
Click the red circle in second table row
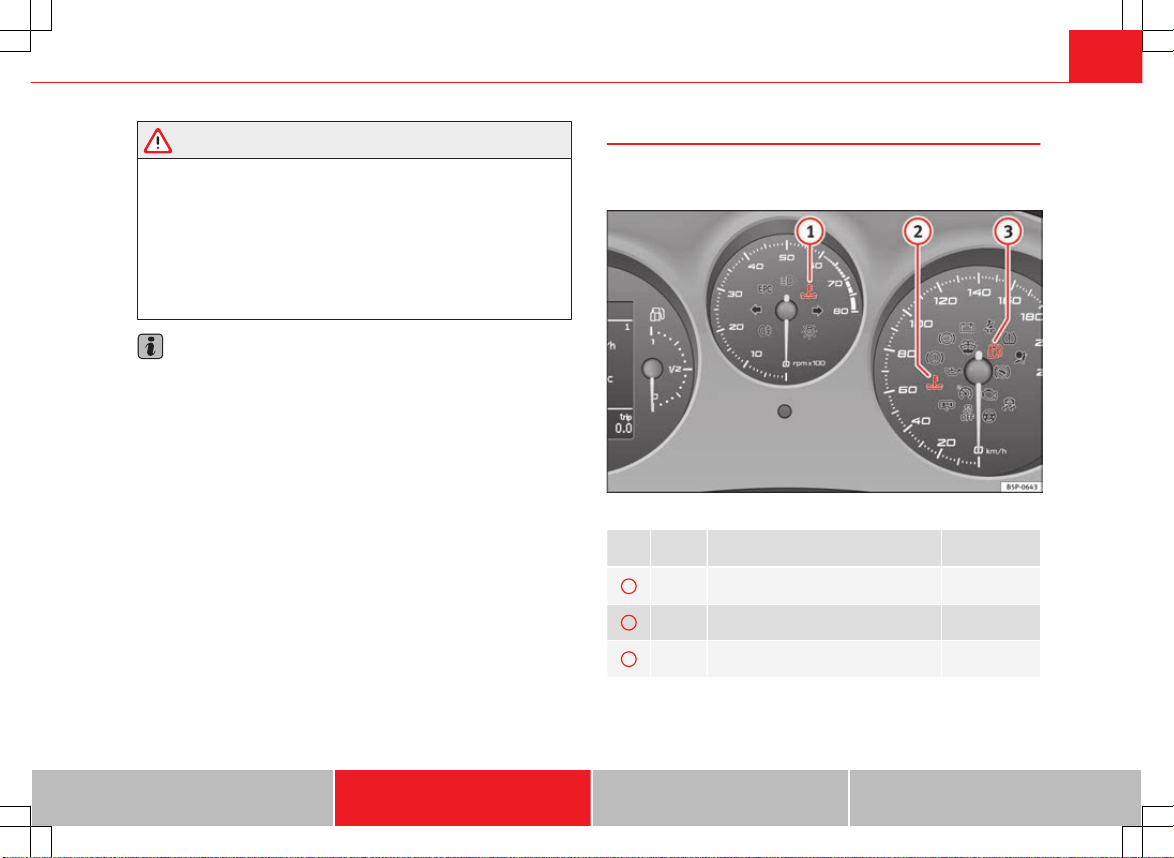click(x=629, y=623)
